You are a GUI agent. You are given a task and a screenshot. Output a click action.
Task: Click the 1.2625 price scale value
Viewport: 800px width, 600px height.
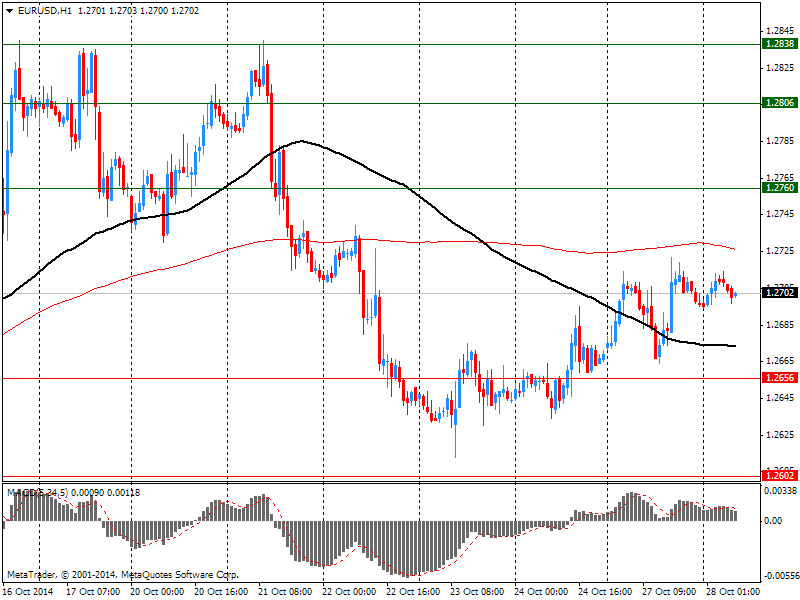[780, 435]
